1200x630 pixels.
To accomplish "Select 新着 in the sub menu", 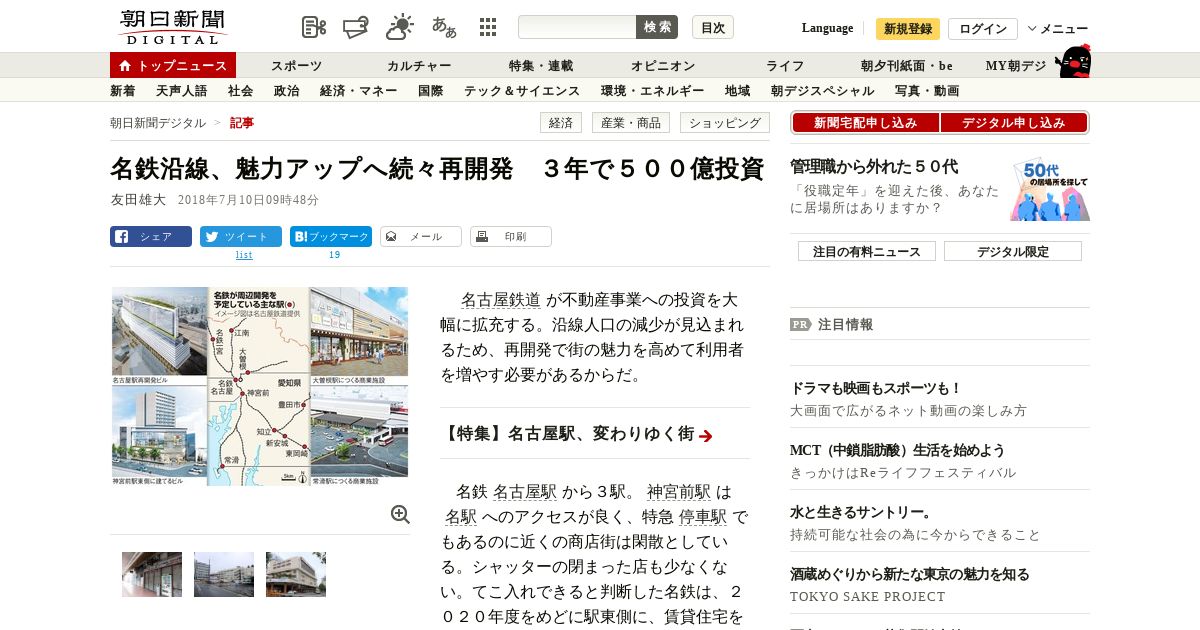I will pyautogui.click(x=122, y=91).
